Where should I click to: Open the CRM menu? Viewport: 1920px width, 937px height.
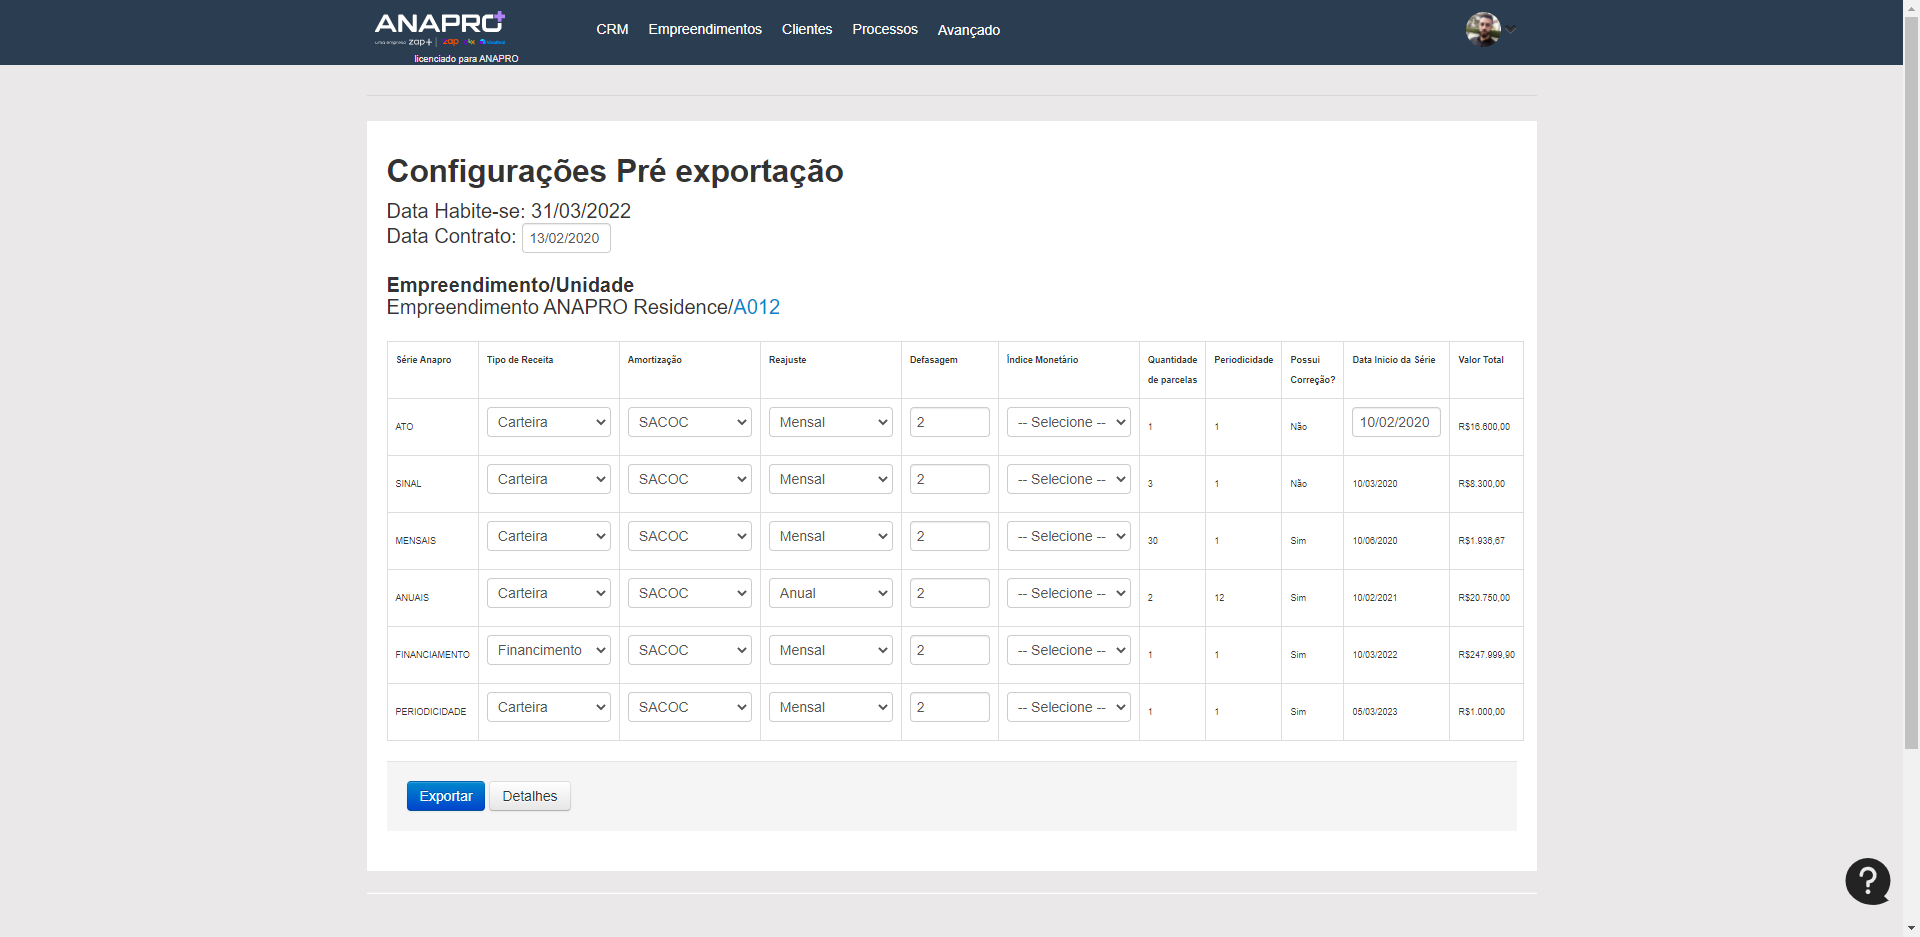click(x=612, y=30)
